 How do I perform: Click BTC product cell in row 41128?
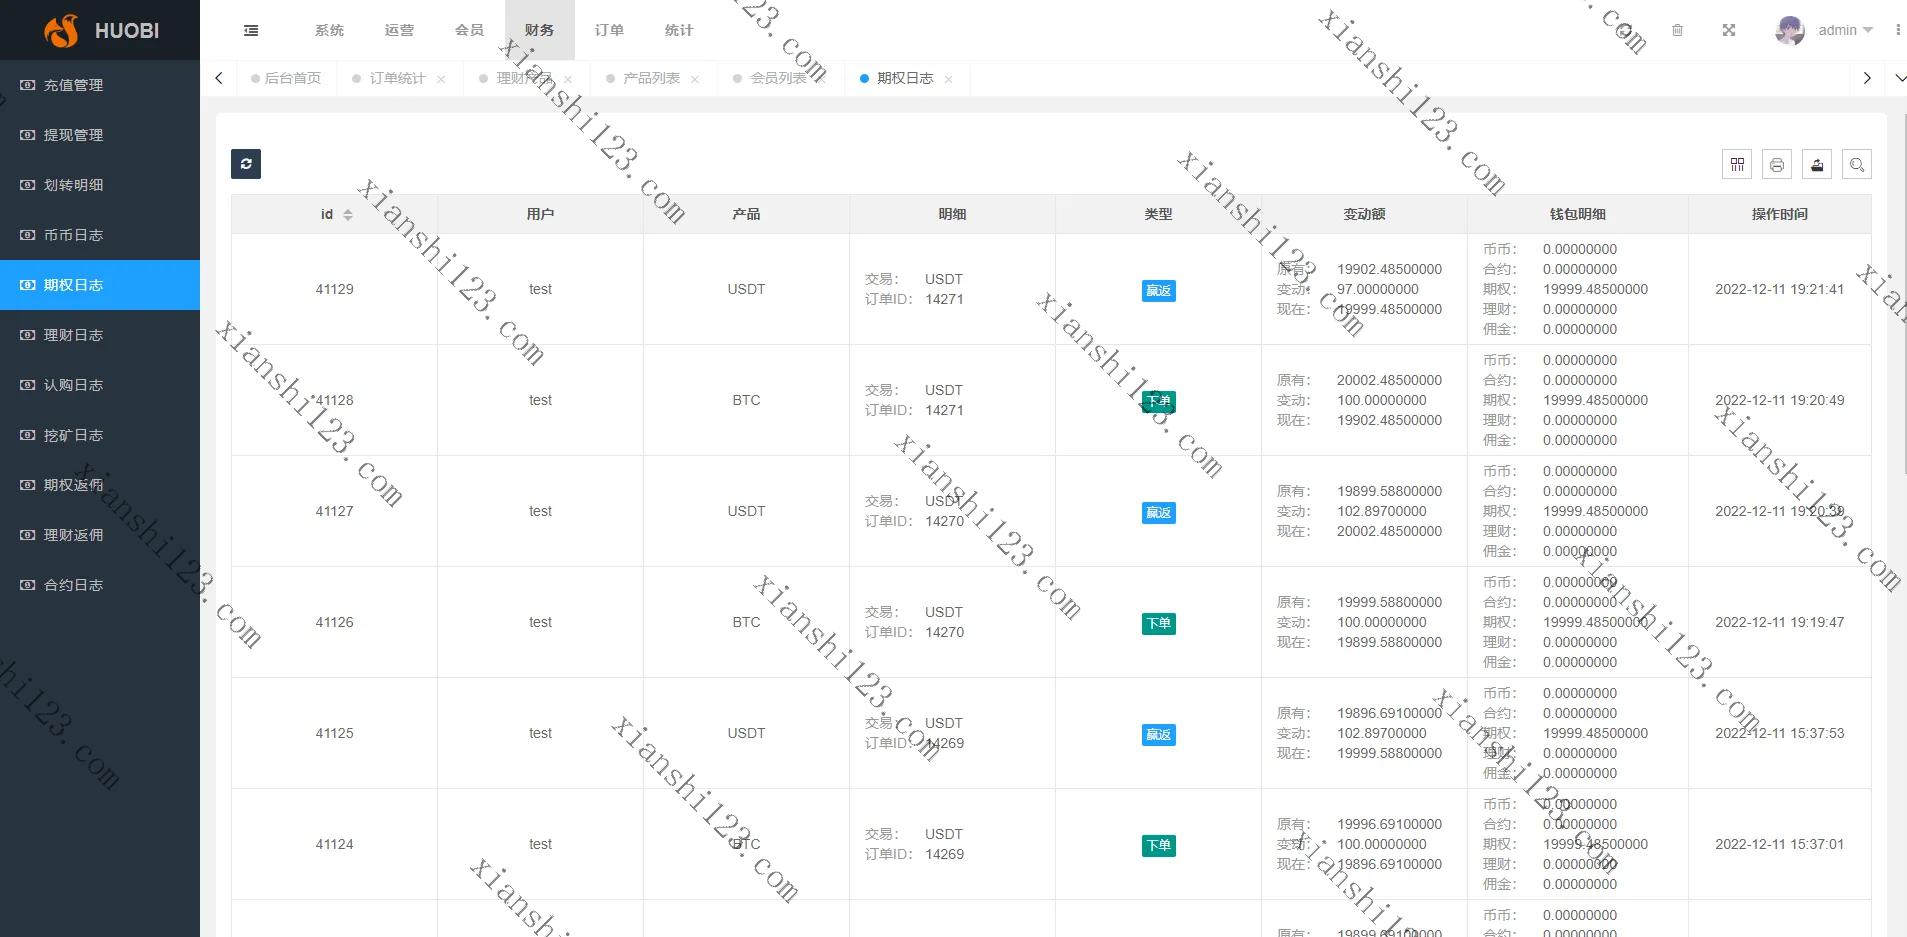point(746,400)
